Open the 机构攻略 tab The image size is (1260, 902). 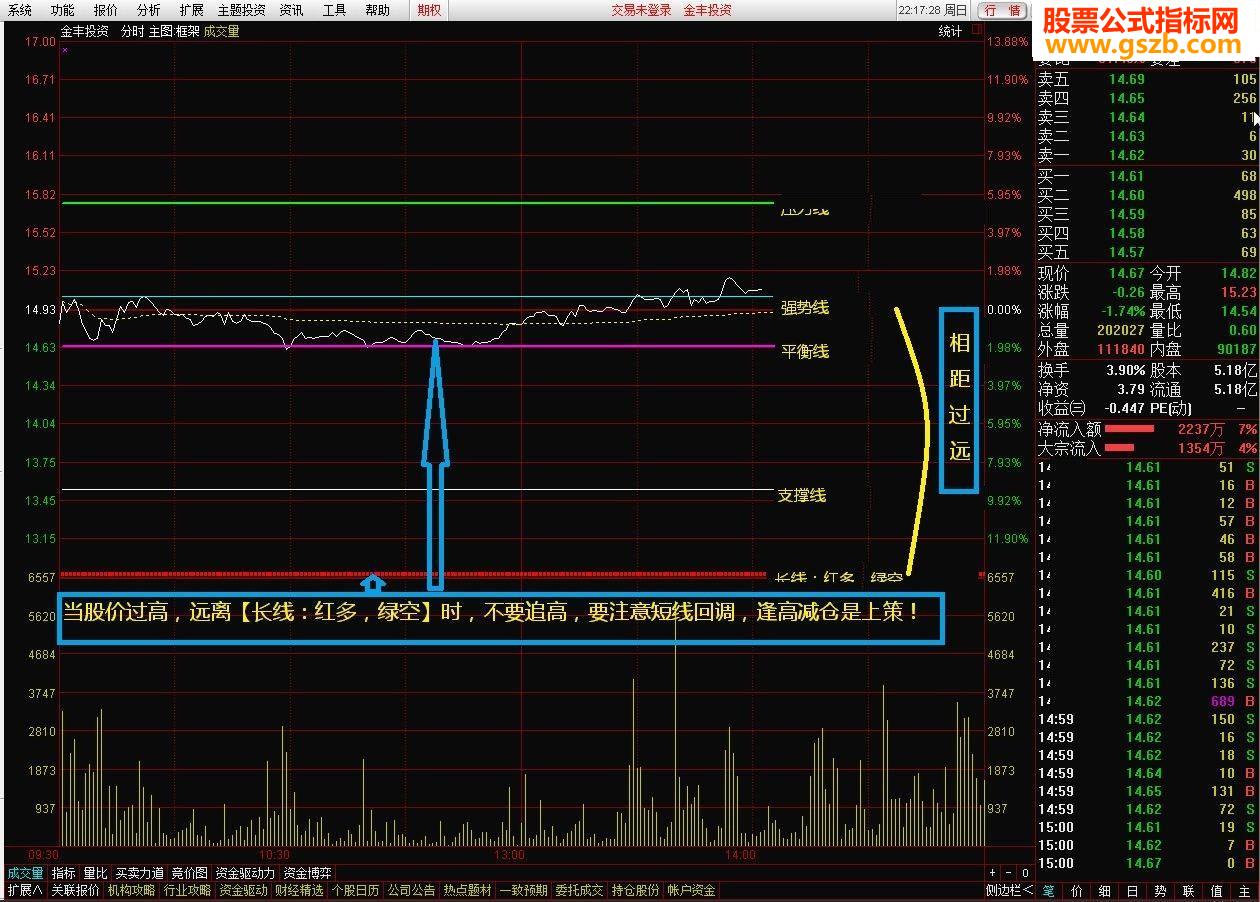(x=131, y=890)
